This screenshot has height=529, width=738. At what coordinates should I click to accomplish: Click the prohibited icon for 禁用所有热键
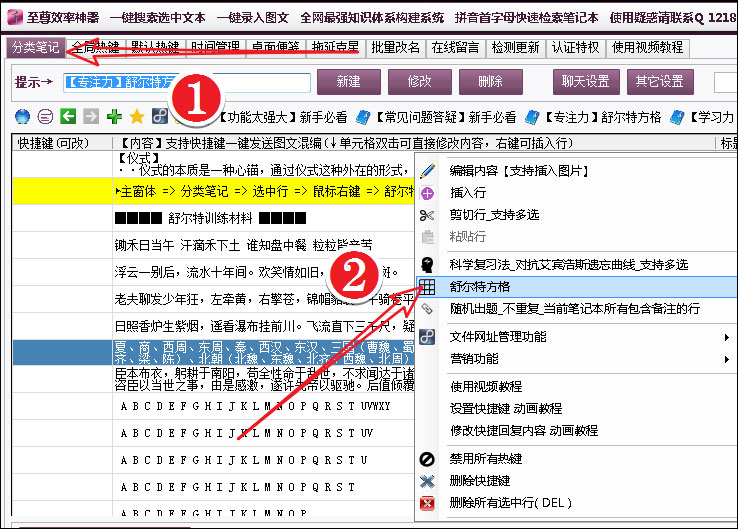click(x=428, y=459)
